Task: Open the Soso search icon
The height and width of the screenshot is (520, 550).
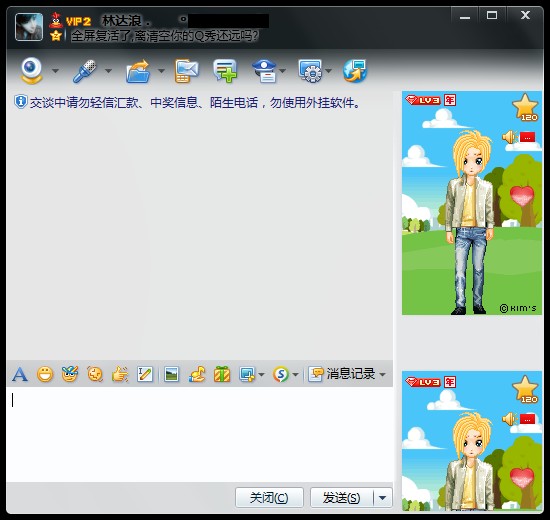Action: click(281, 374)
